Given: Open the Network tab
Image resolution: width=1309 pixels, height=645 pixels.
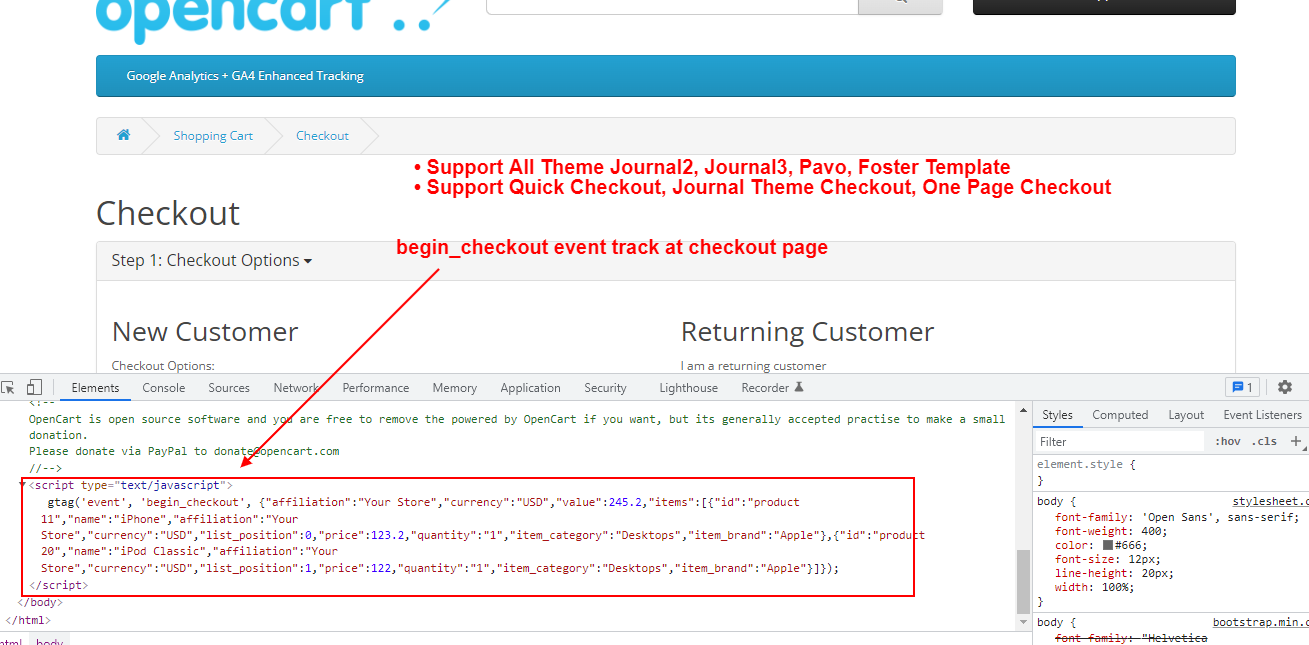Looking at the screenshot, I should [x=296, y=388].
